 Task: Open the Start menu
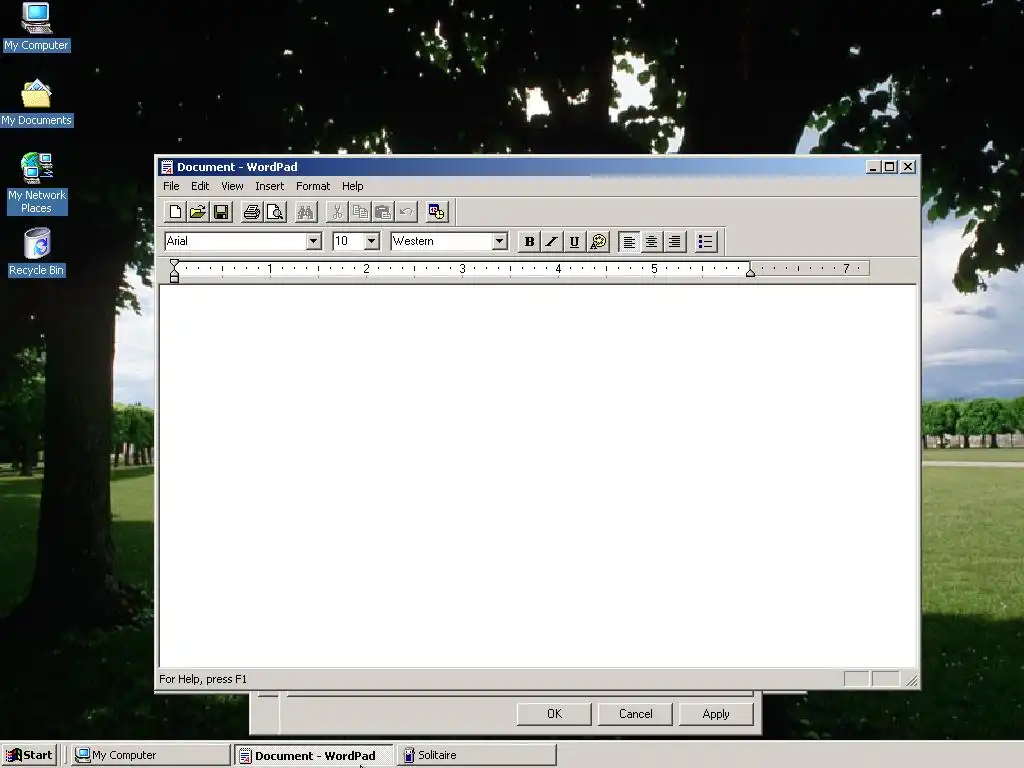point(29,755)
